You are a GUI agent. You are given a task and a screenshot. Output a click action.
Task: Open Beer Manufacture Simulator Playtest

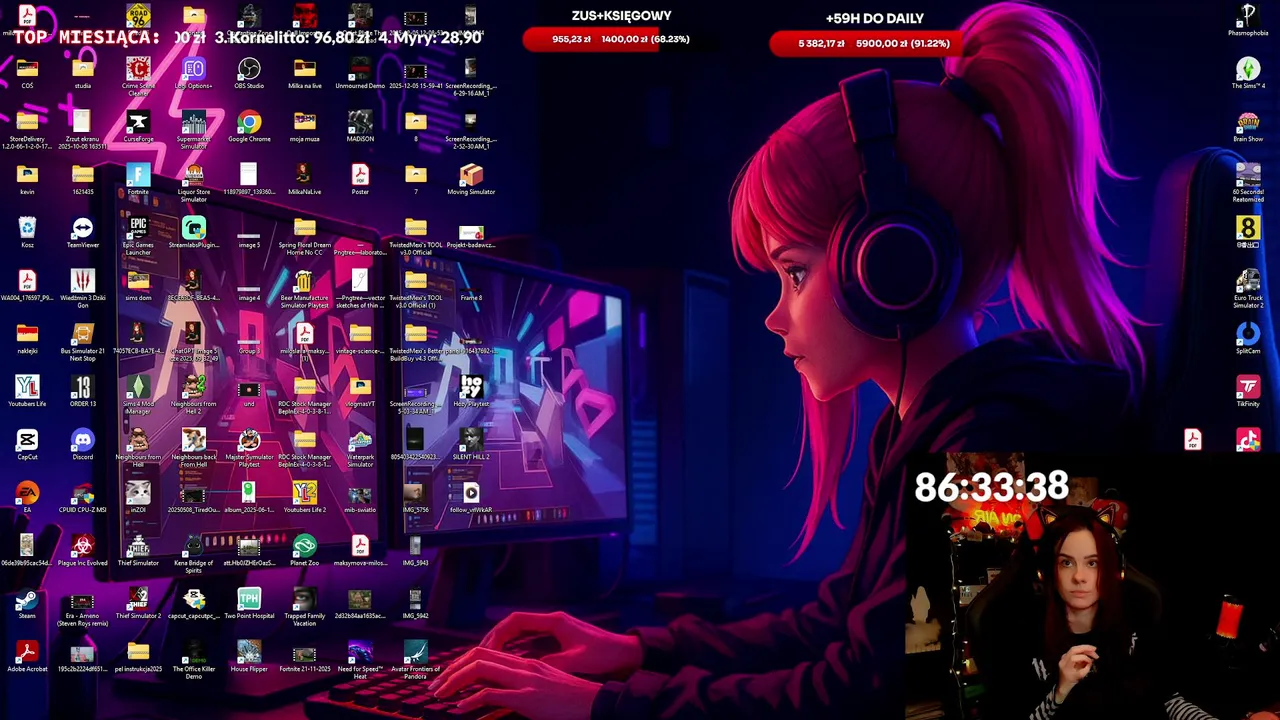(305, 287)
